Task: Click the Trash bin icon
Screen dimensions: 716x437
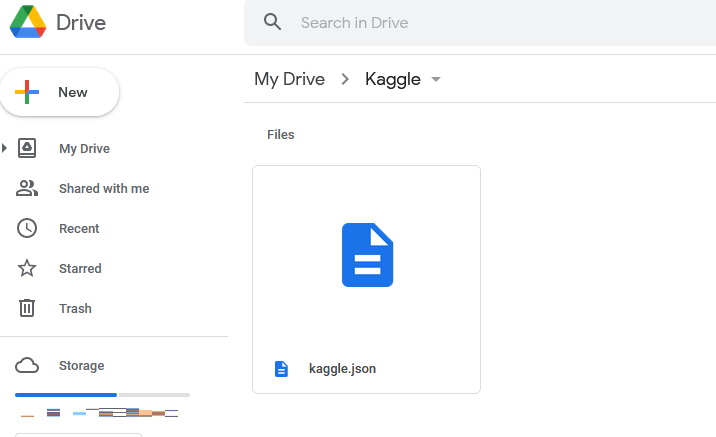Action: pos(27,308)
